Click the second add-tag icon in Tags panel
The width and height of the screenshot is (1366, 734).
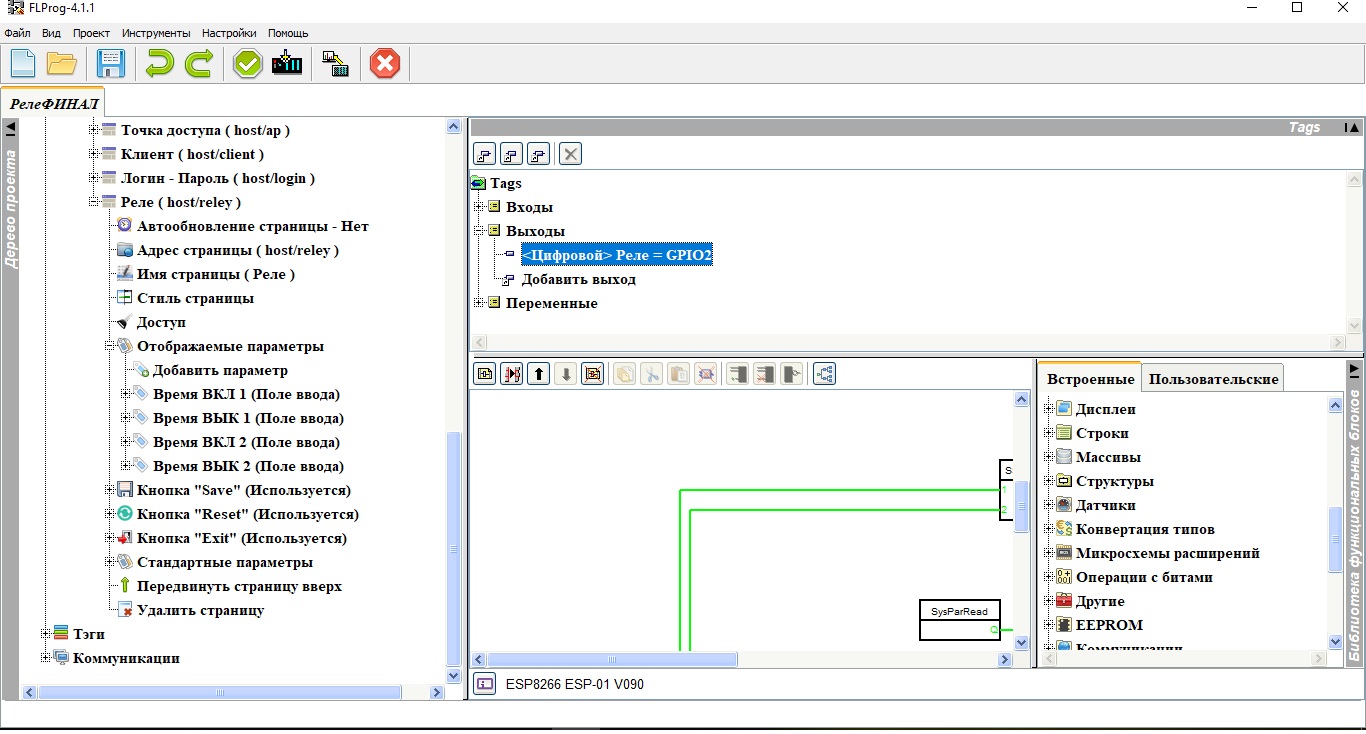pyautogui.click(x=511, y=154)
